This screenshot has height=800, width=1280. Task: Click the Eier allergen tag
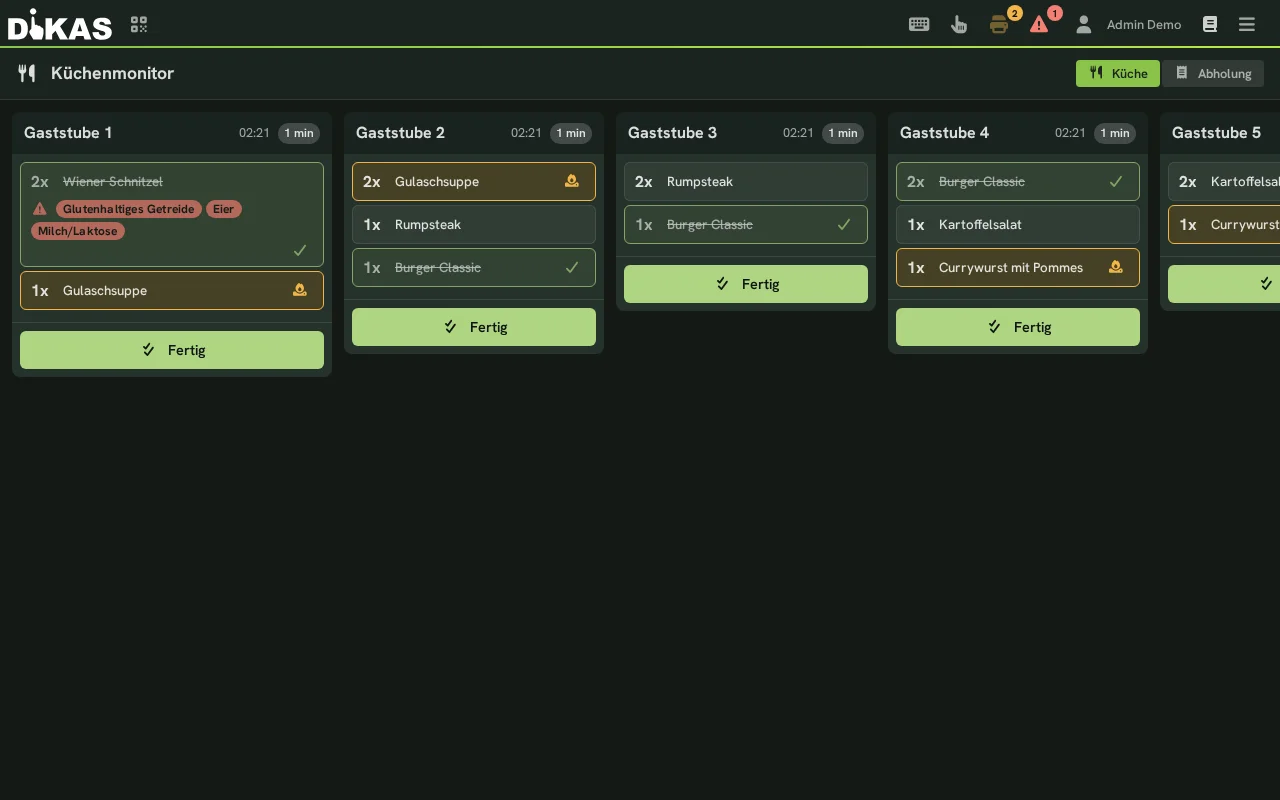click(x=223, y=209)
